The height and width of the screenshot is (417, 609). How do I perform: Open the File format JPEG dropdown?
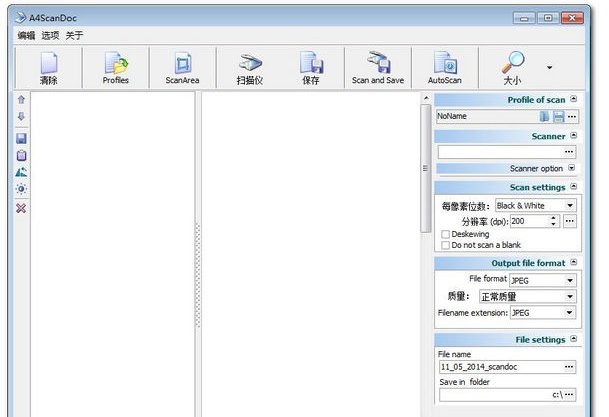click(x=570, y=280)
